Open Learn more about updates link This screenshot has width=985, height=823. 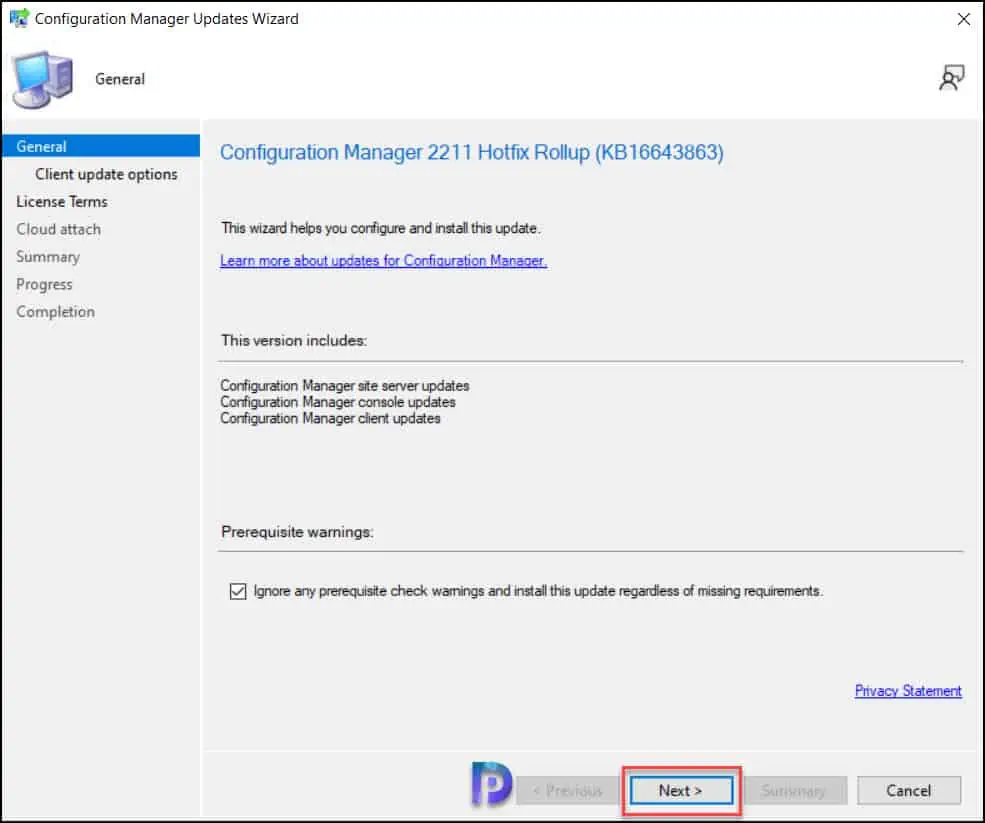pyautogui.click(x=383, y=261)
